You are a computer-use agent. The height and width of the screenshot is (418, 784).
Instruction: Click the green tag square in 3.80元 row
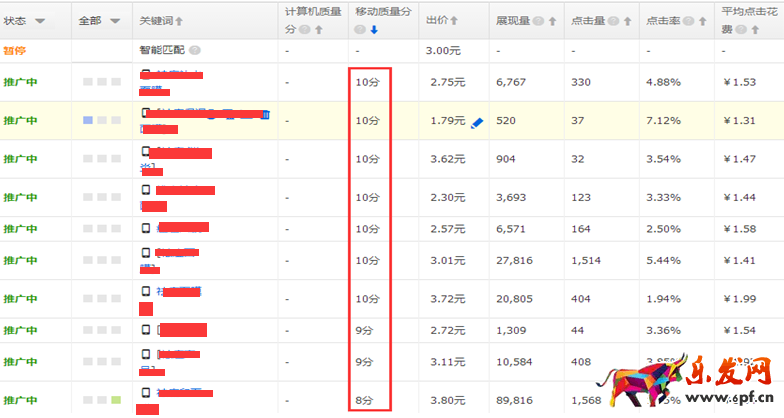pos(116,400)
